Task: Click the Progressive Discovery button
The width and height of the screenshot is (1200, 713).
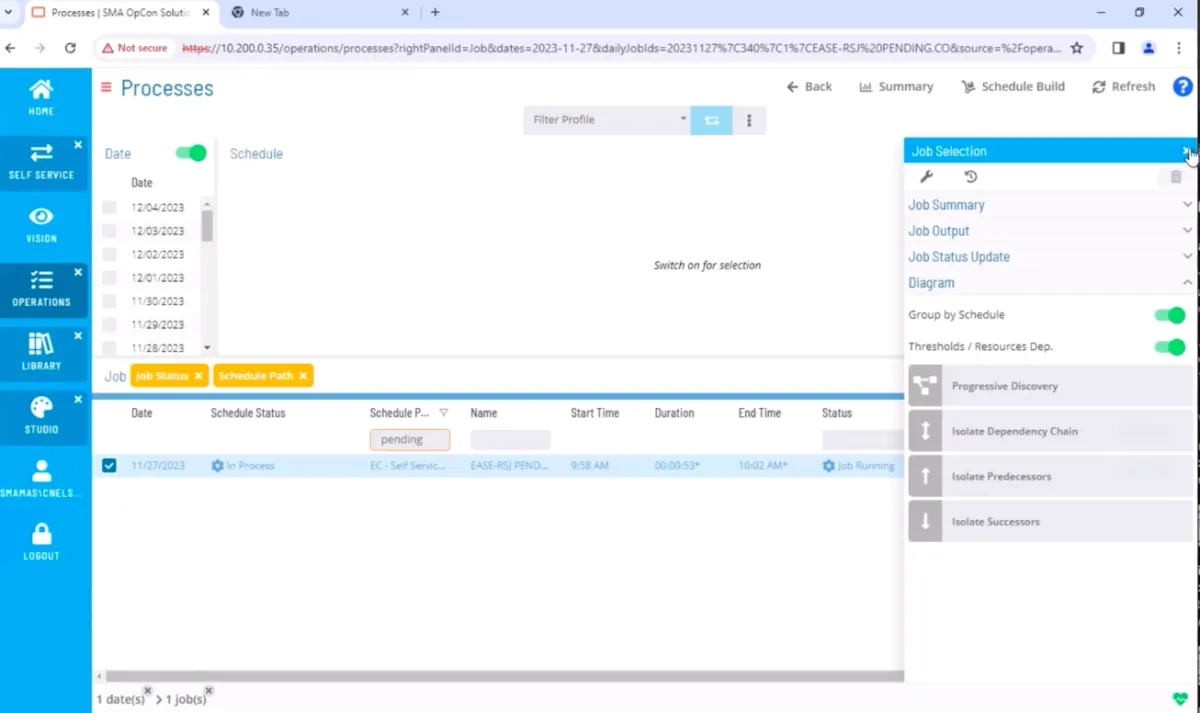Action: coord(1050,386)
